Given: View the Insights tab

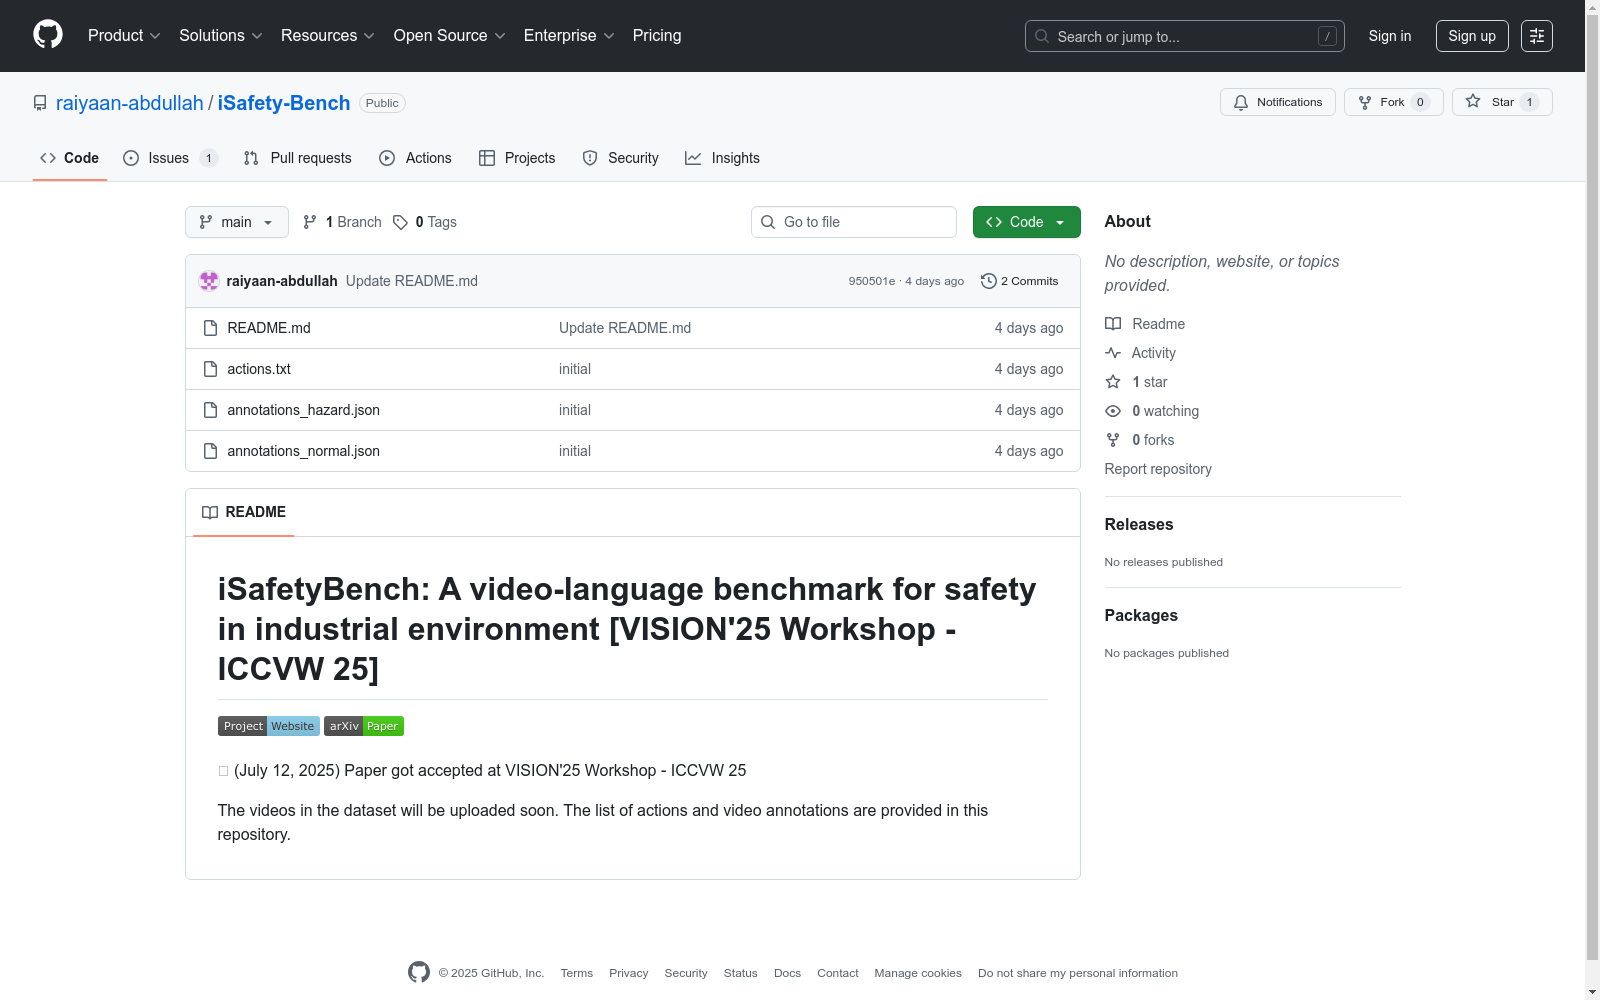Looking at the screenshot, I should coord(722,158).
